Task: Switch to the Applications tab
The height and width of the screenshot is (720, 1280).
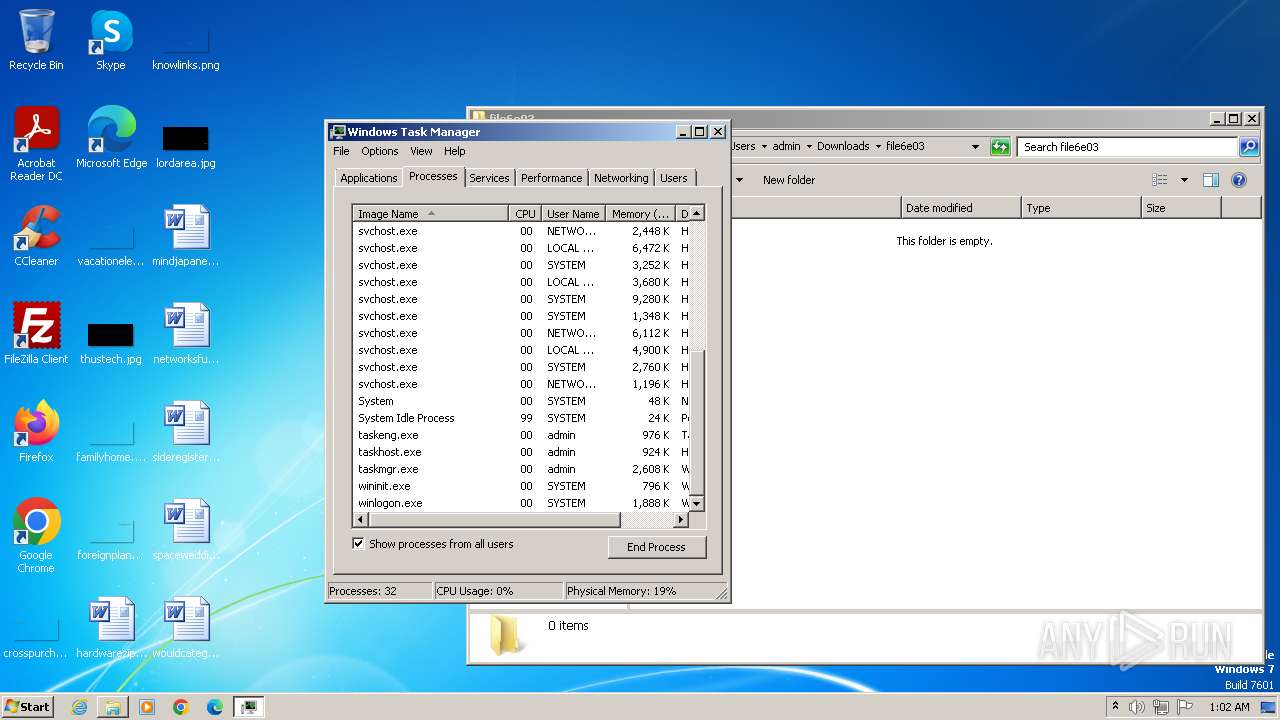Action: [x=368, y=178]
